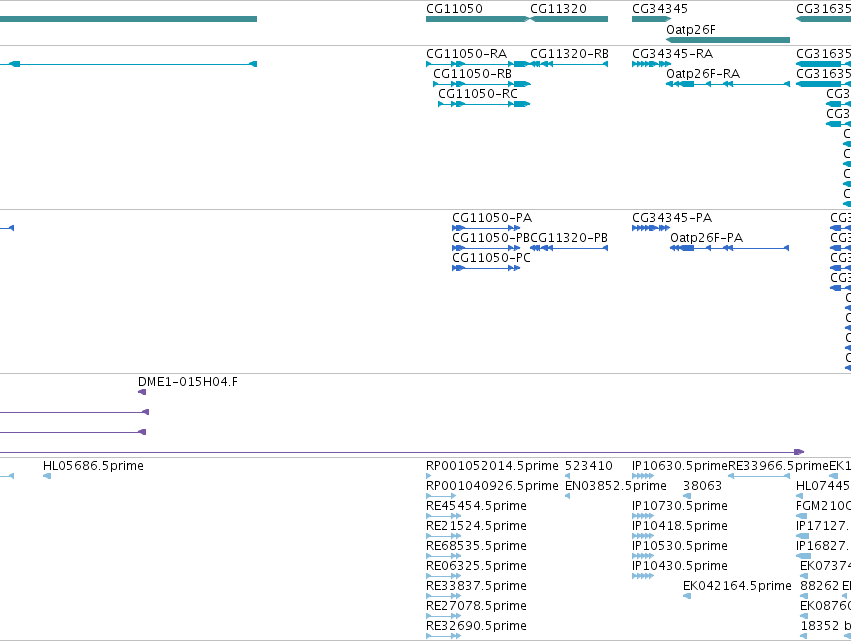
Task: Select the CG11320-PB coding feature
Action: (x=569, y=248)
